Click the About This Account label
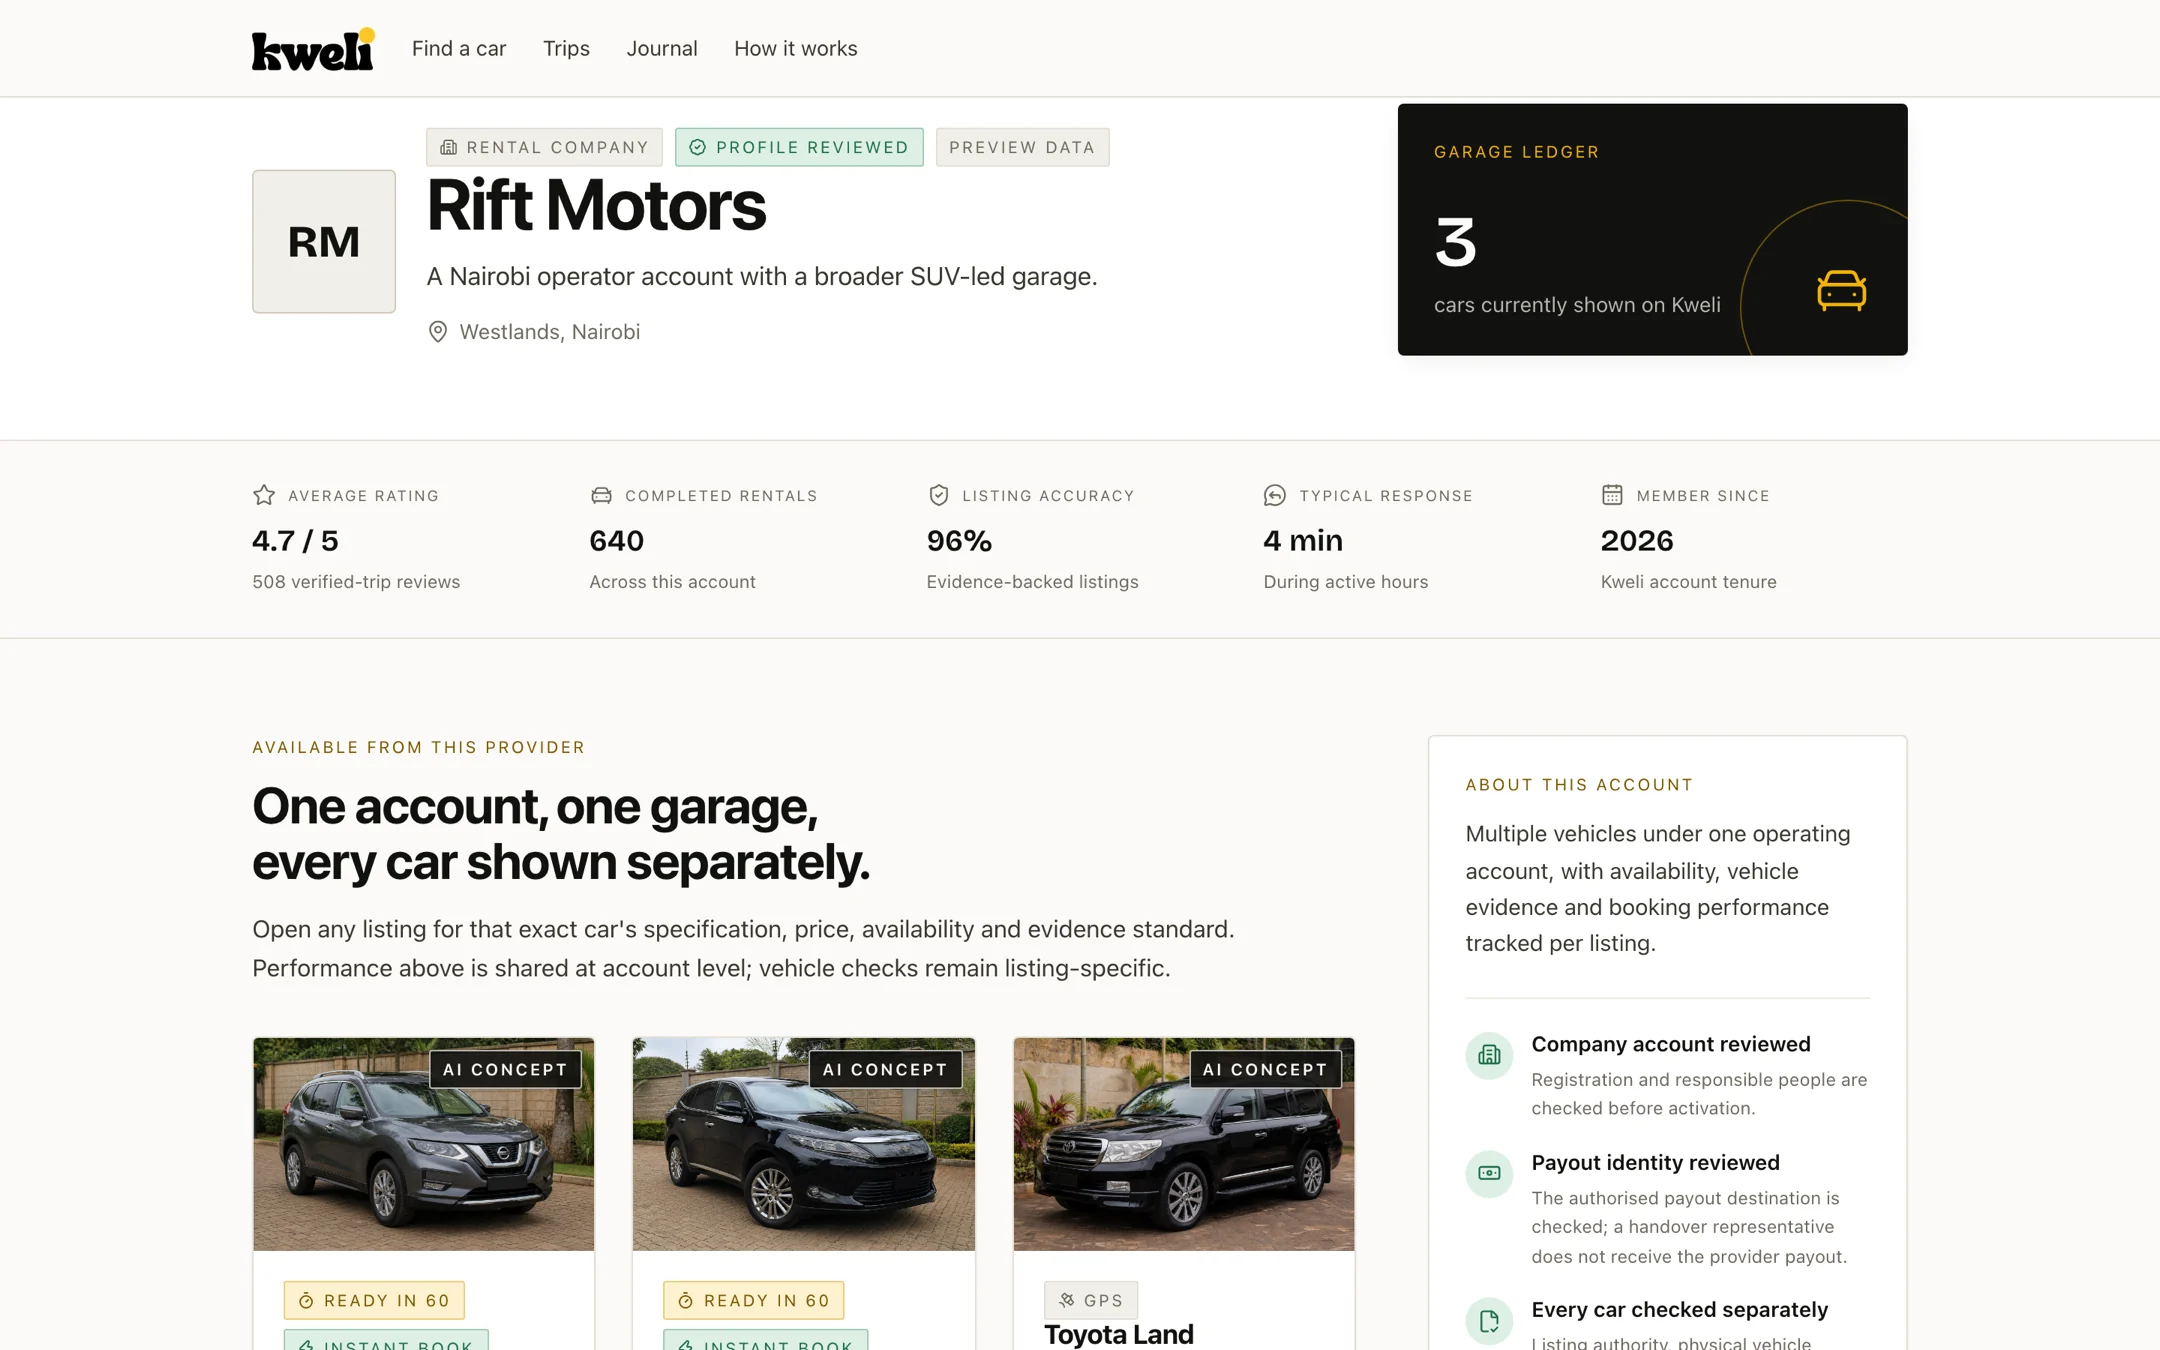 tap(1579, 785)
